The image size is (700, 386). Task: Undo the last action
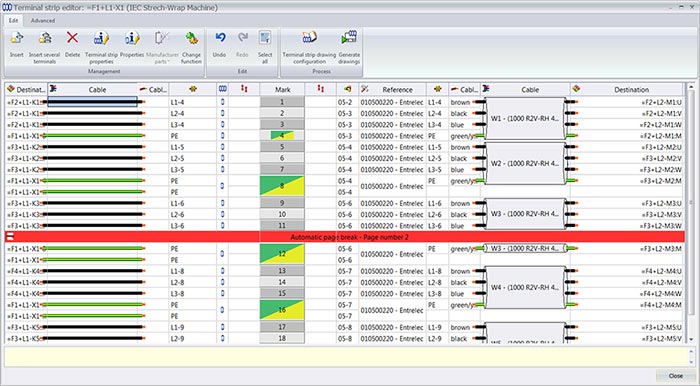[220, 38]
